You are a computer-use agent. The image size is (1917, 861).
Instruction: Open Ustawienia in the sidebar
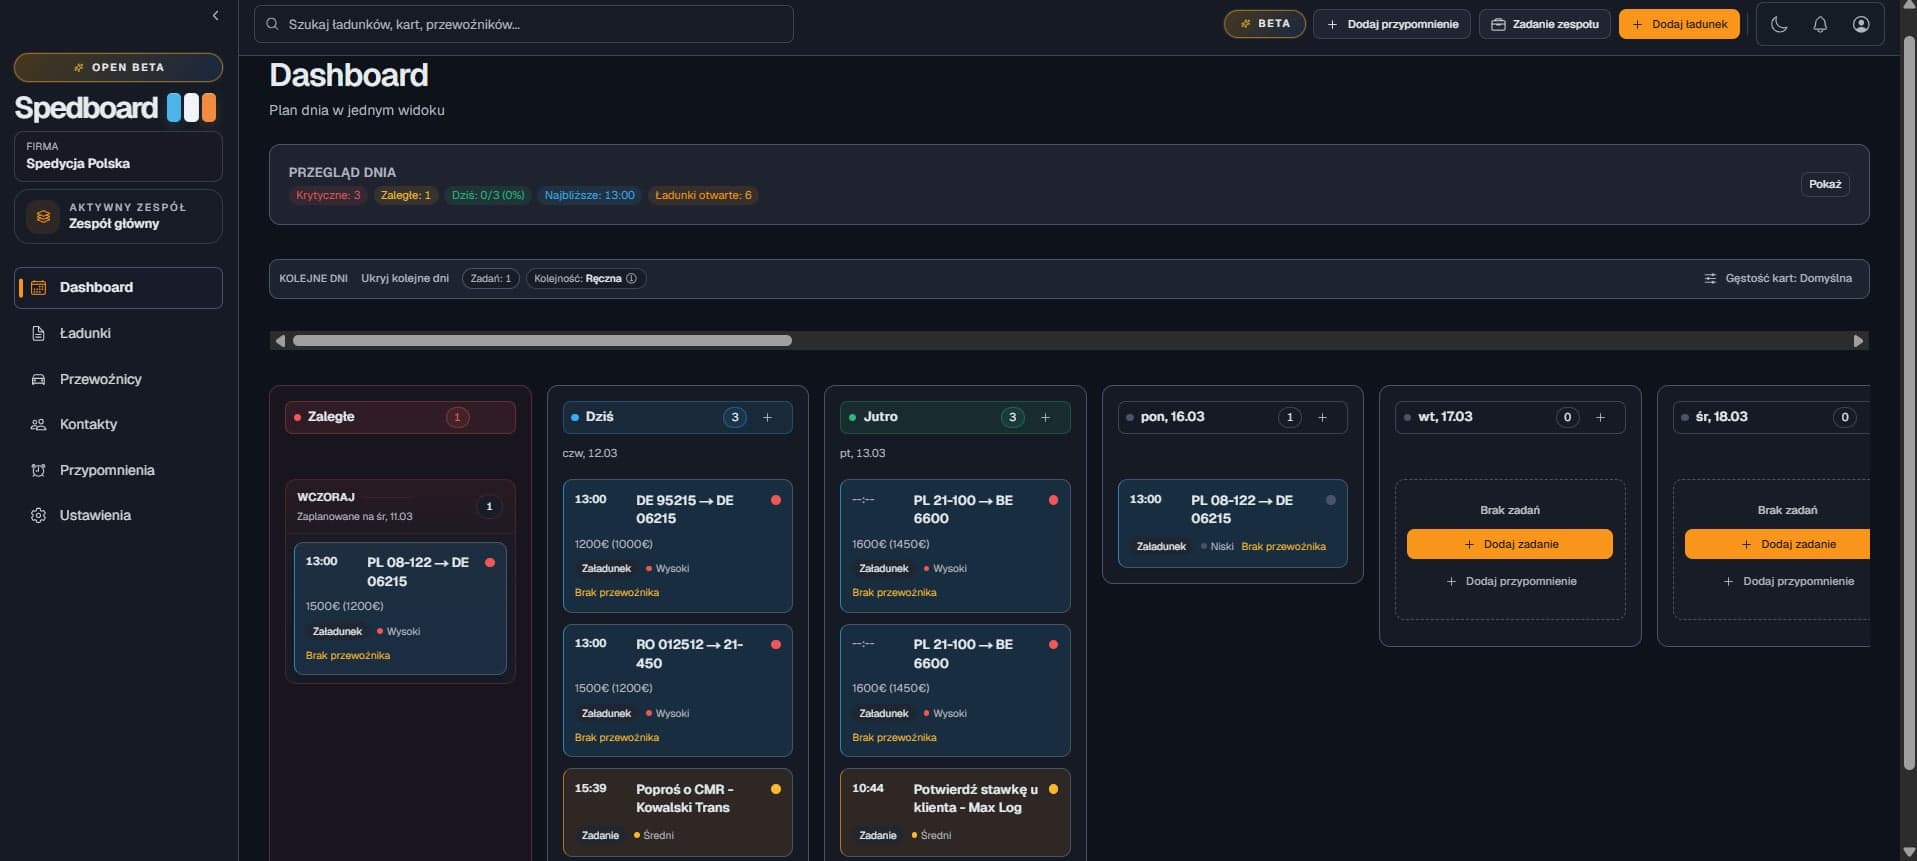tap(118, 515)
